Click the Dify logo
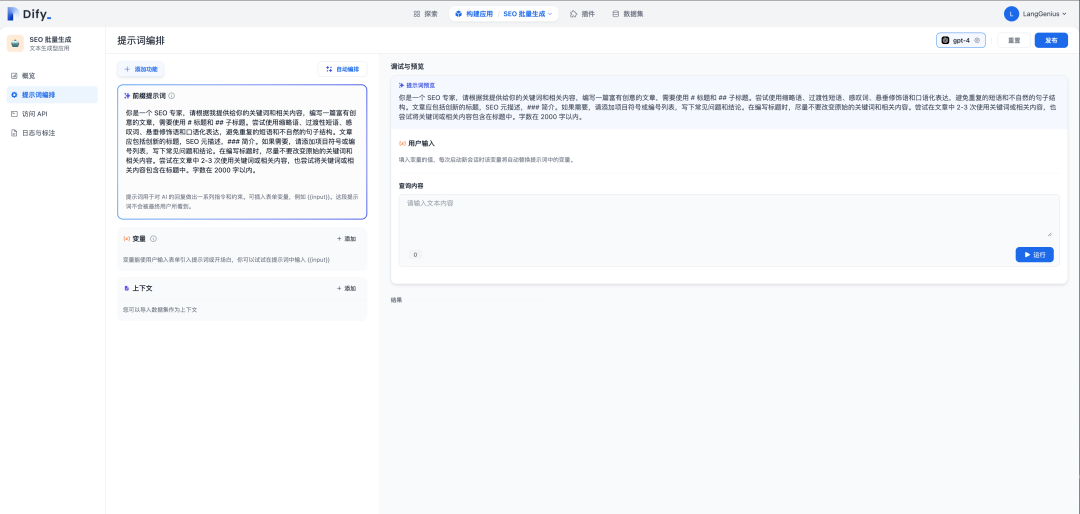Screen dimensions: 1080x514 tap(29, 14)
